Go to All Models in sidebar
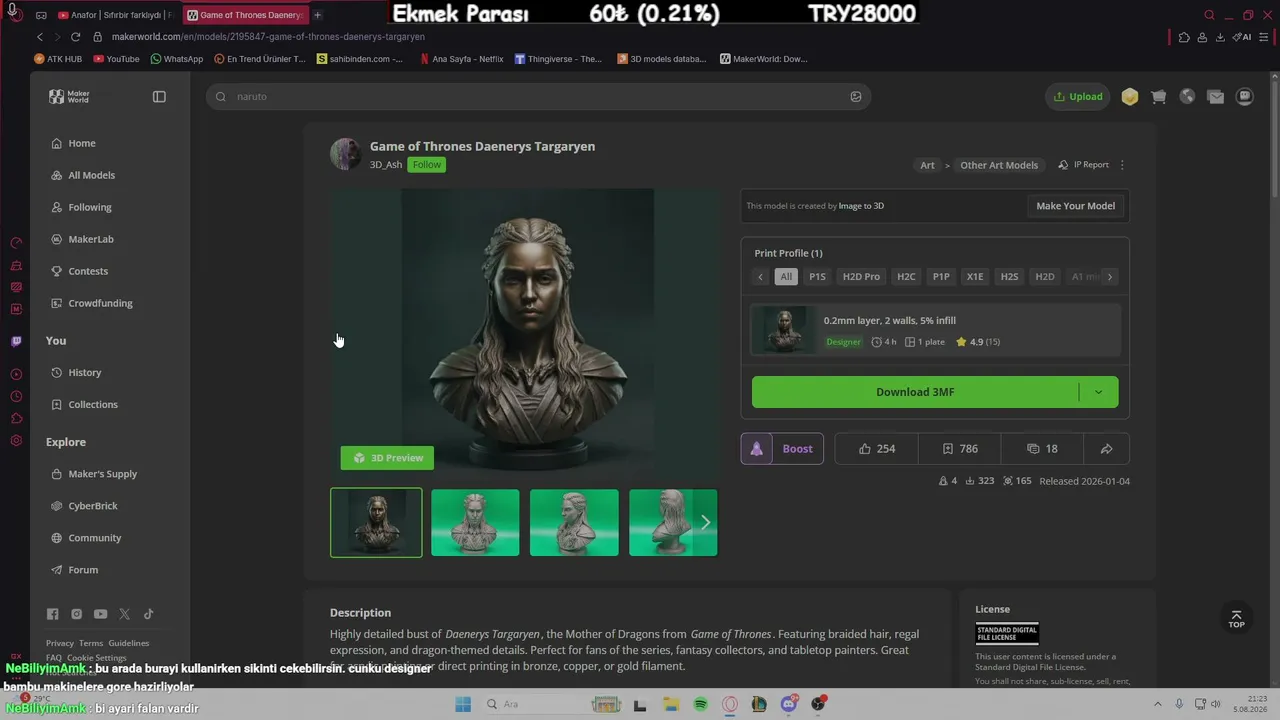 coord(92,175)
